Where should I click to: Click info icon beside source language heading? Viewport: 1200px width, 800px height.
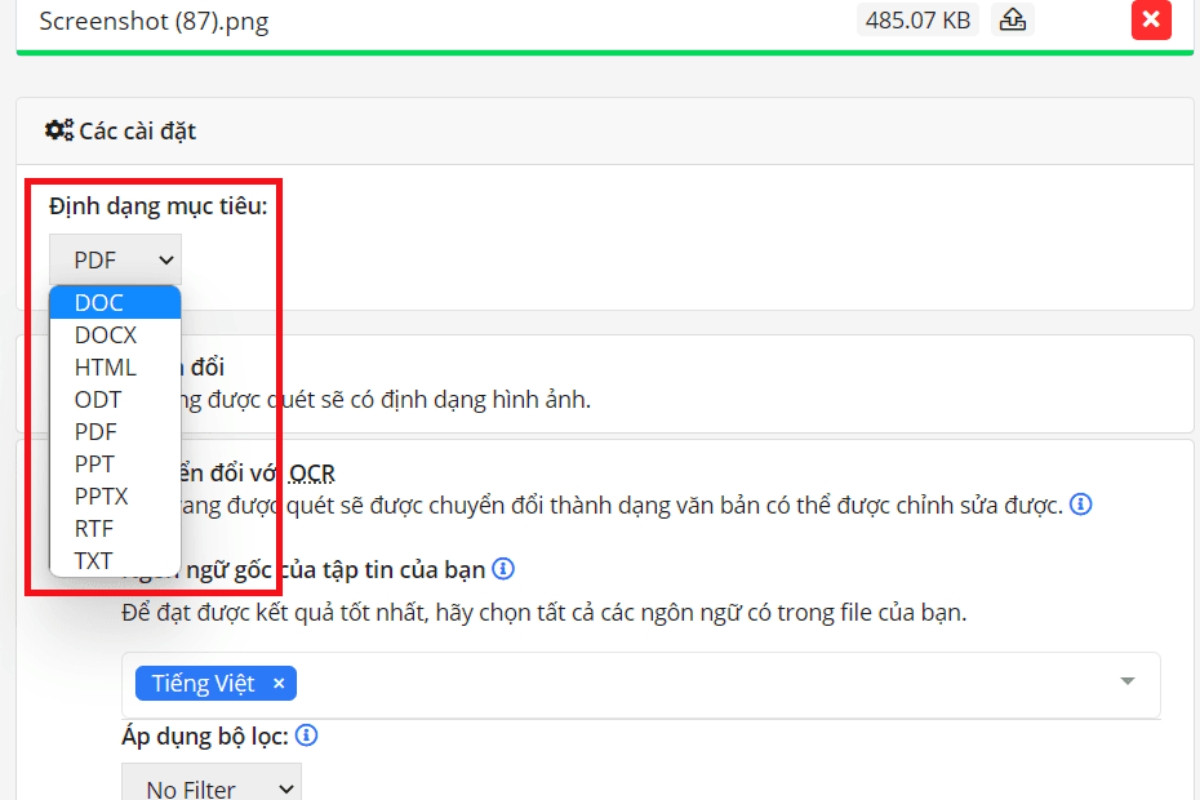[504, 569]
